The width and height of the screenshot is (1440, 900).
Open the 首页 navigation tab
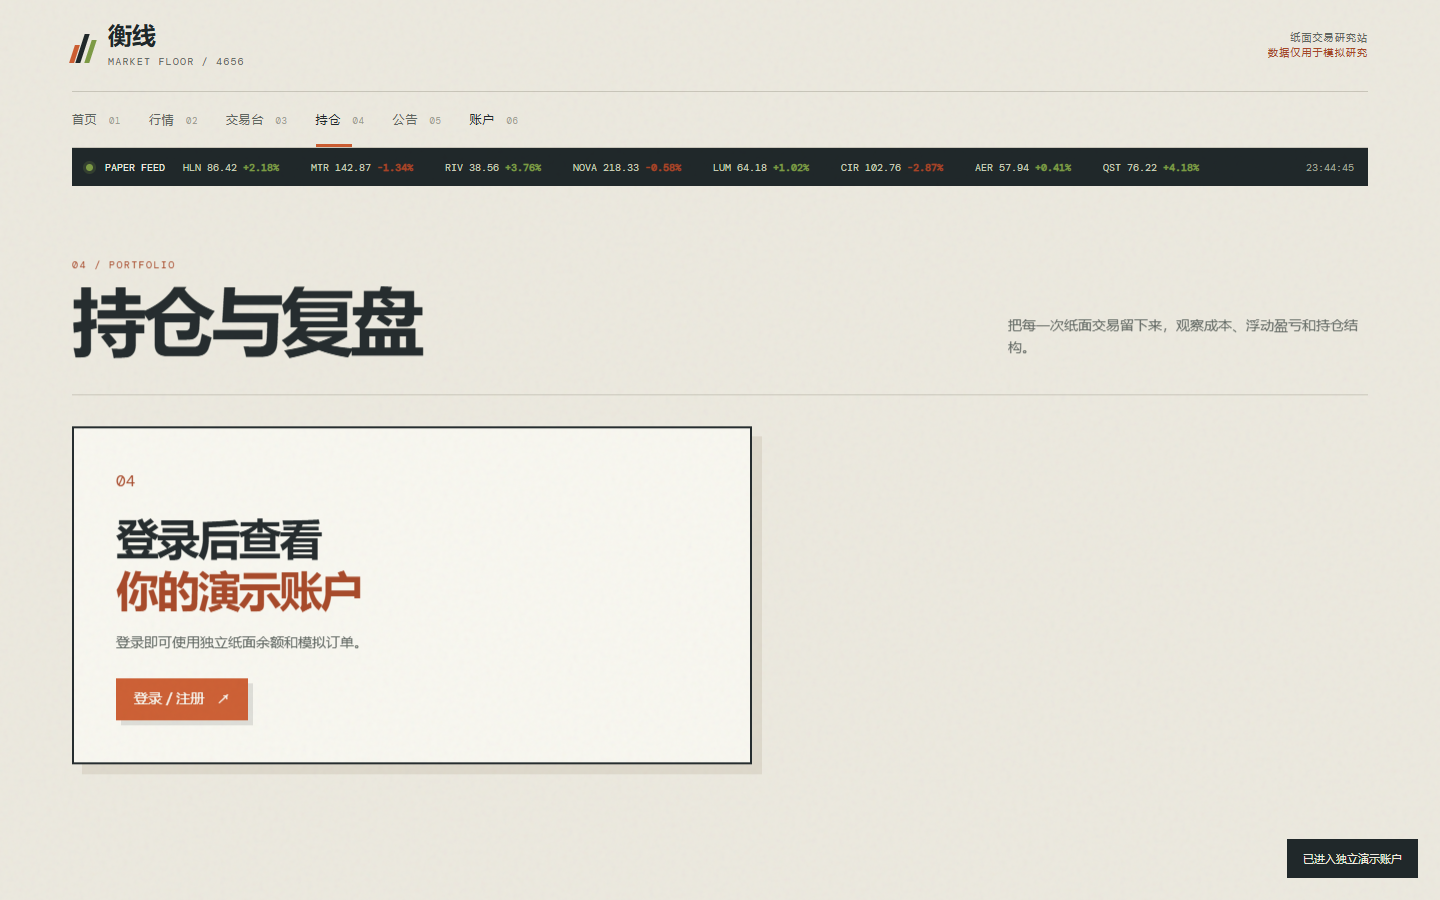tap(96, 120)
